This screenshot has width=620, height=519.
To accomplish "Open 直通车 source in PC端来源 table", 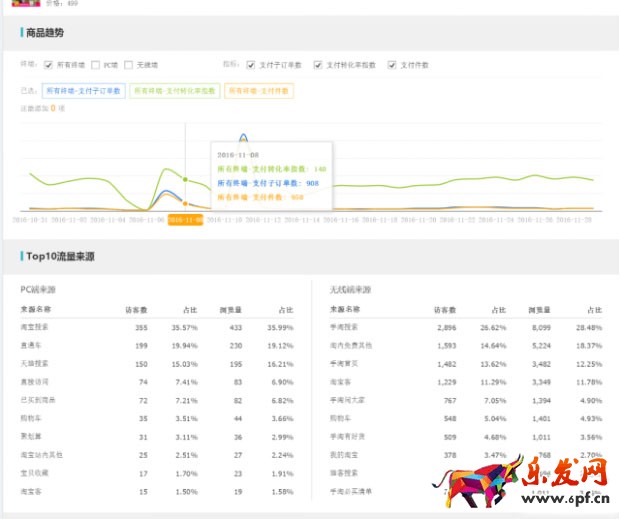I will (x=30, y=345).
